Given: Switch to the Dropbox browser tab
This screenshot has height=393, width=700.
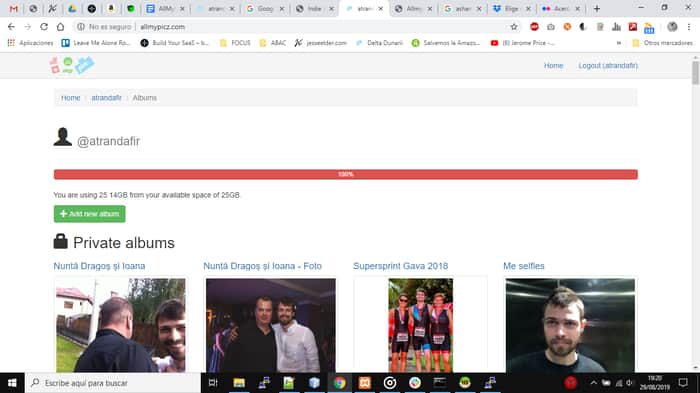Looking at the screenshot, I should click(x=511, y=8).
